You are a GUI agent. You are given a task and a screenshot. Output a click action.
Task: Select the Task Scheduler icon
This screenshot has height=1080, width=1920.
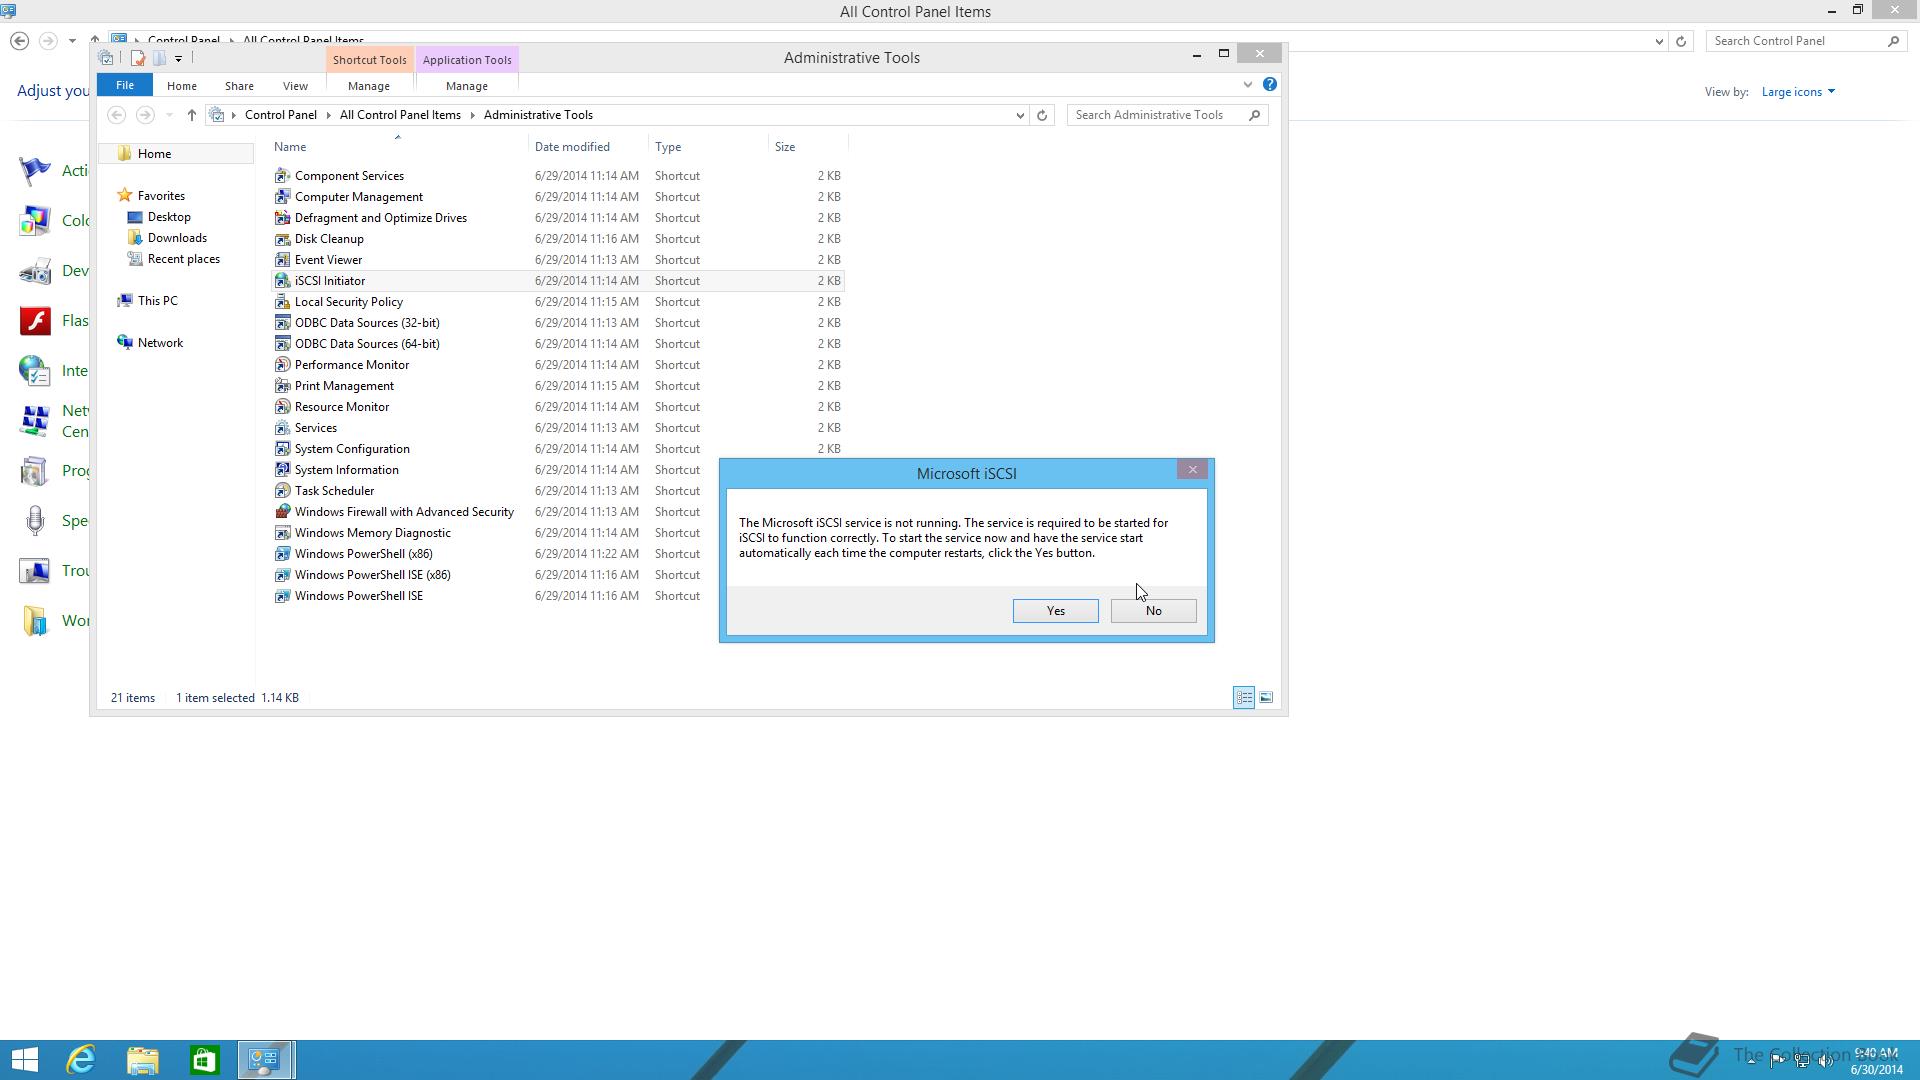283,491
